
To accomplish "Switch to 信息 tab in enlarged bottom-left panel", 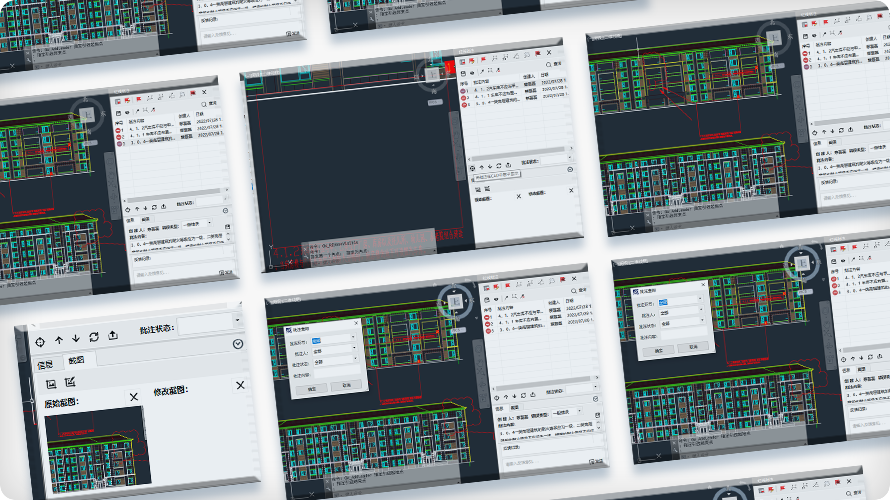I will [45, 364].
